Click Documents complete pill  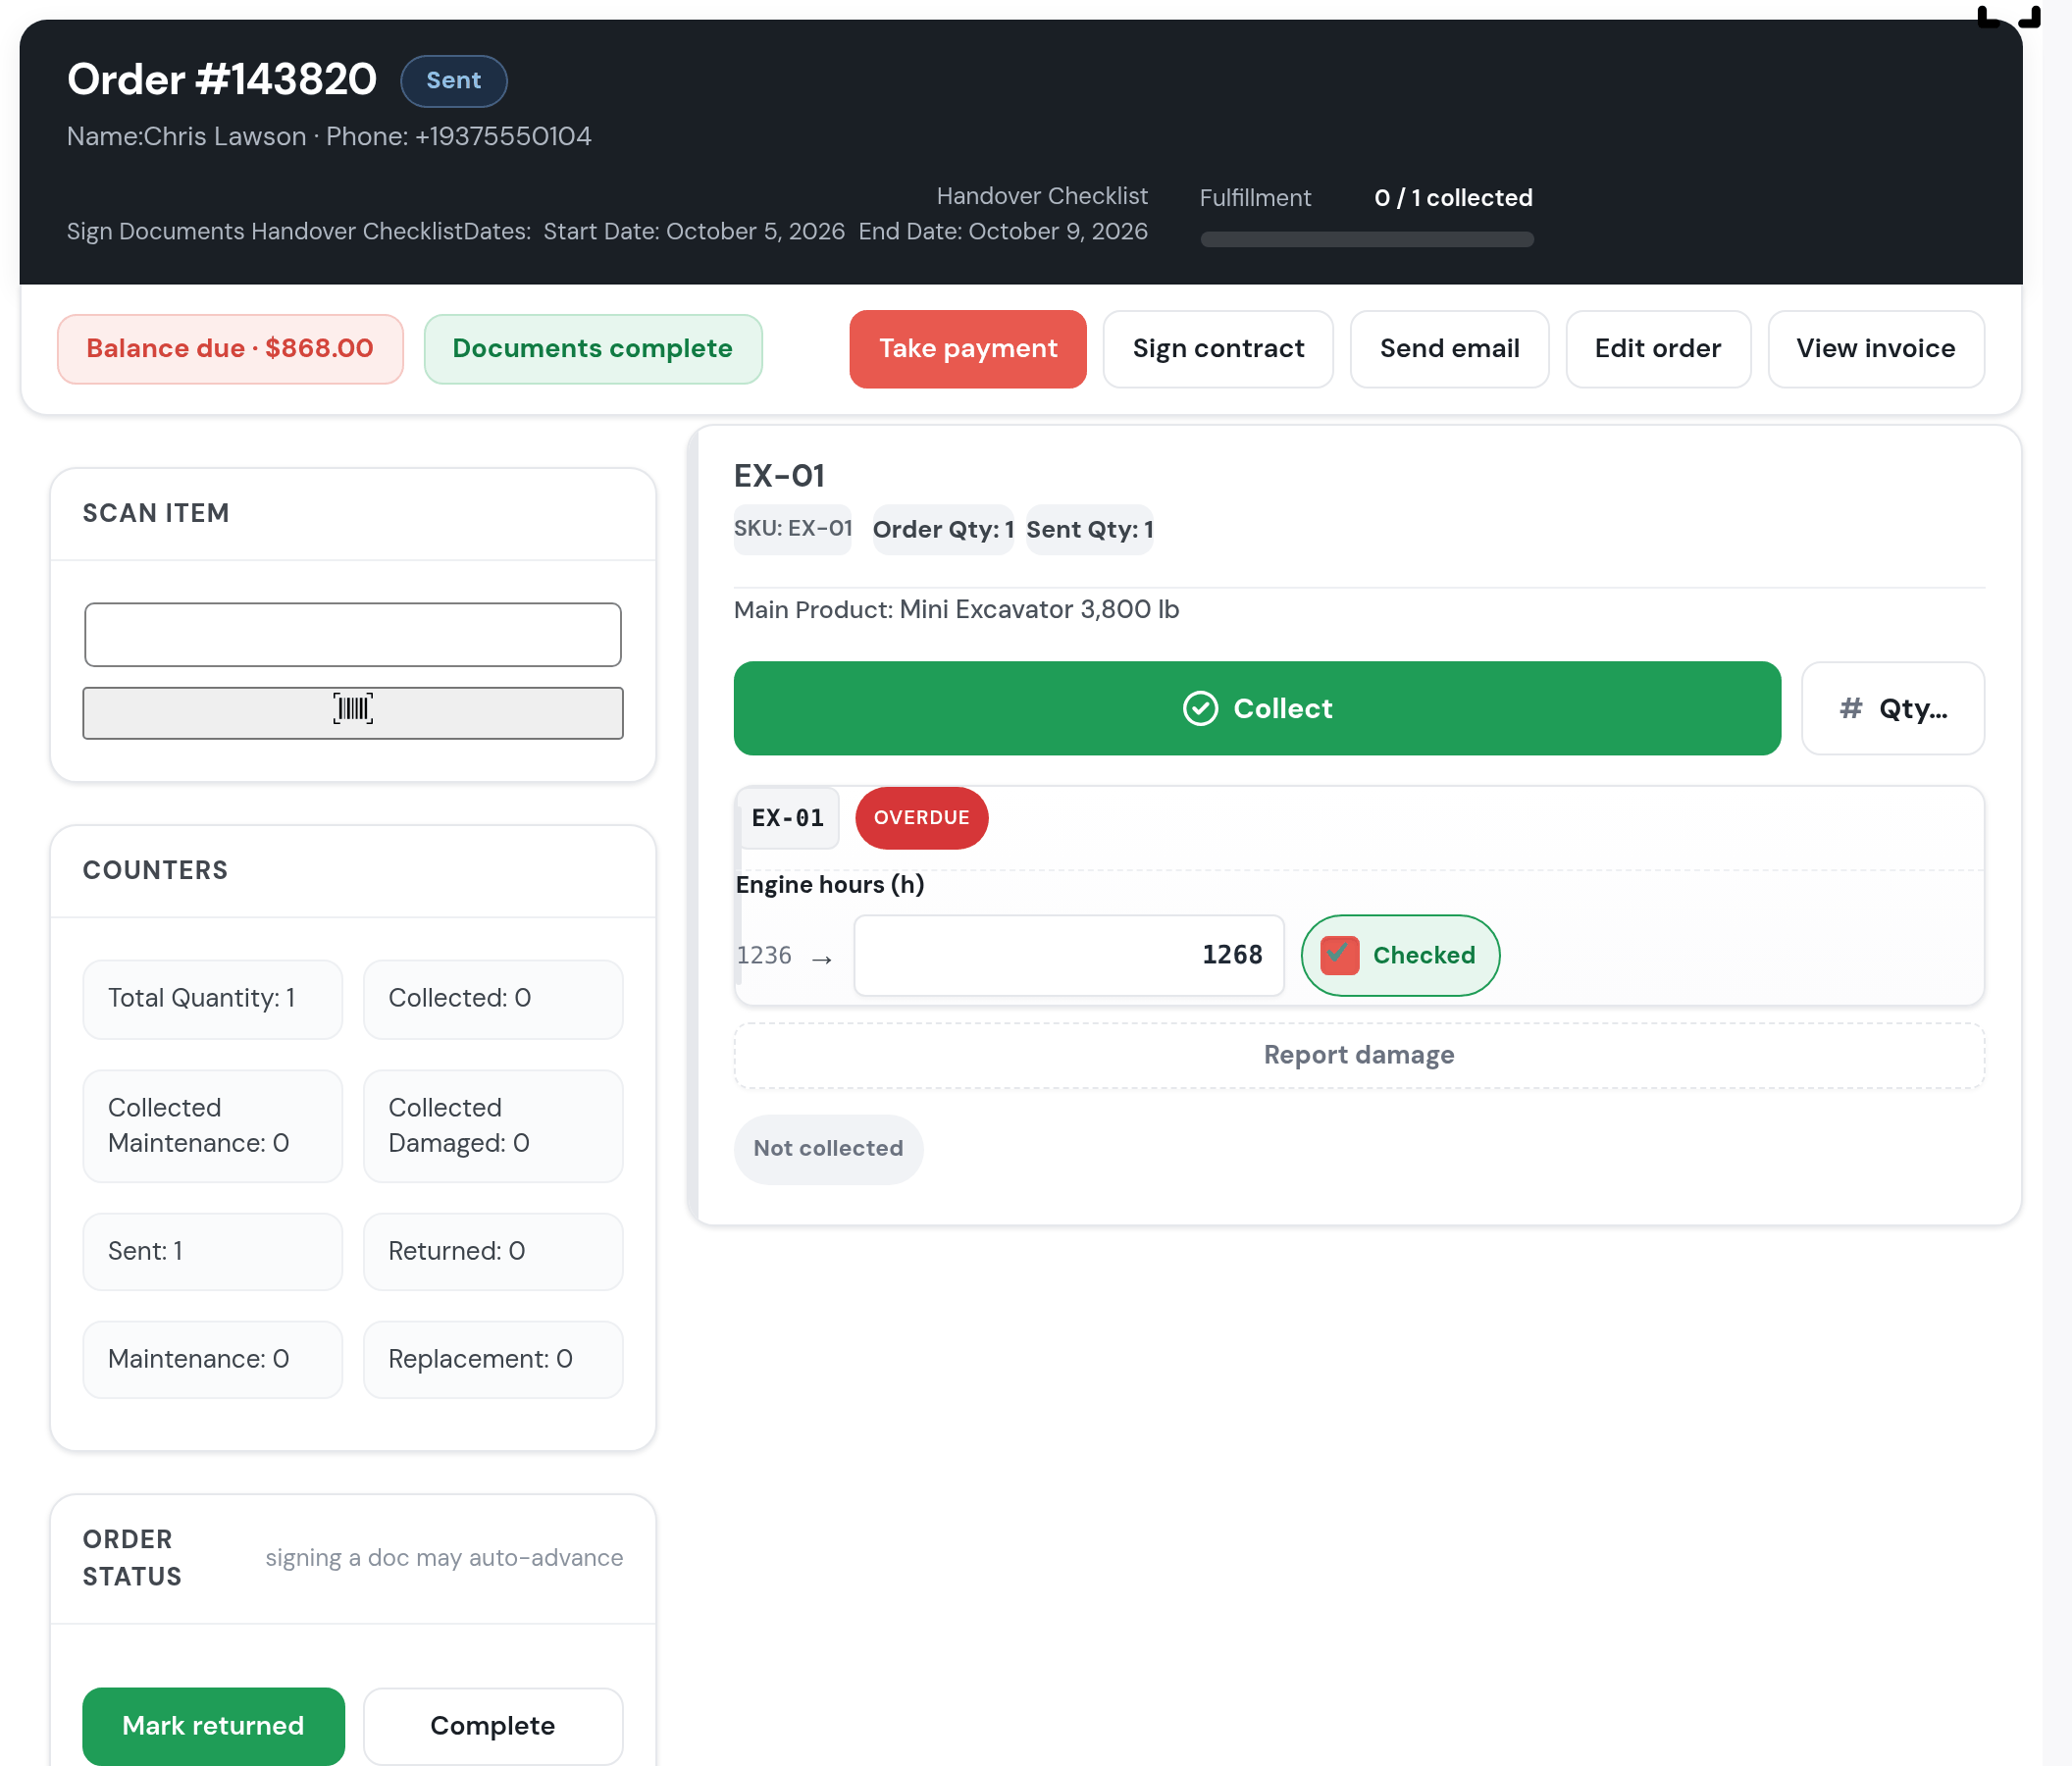click(x=592, y=348)
